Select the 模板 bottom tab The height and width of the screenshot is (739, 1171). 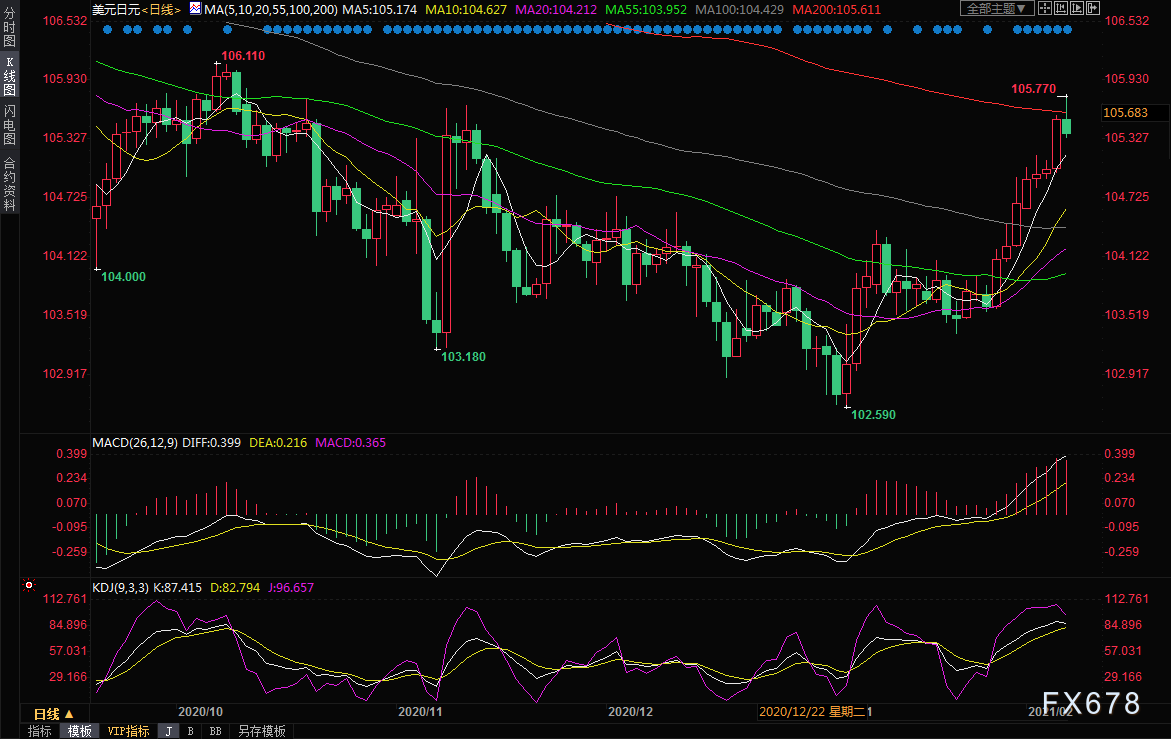79,732
